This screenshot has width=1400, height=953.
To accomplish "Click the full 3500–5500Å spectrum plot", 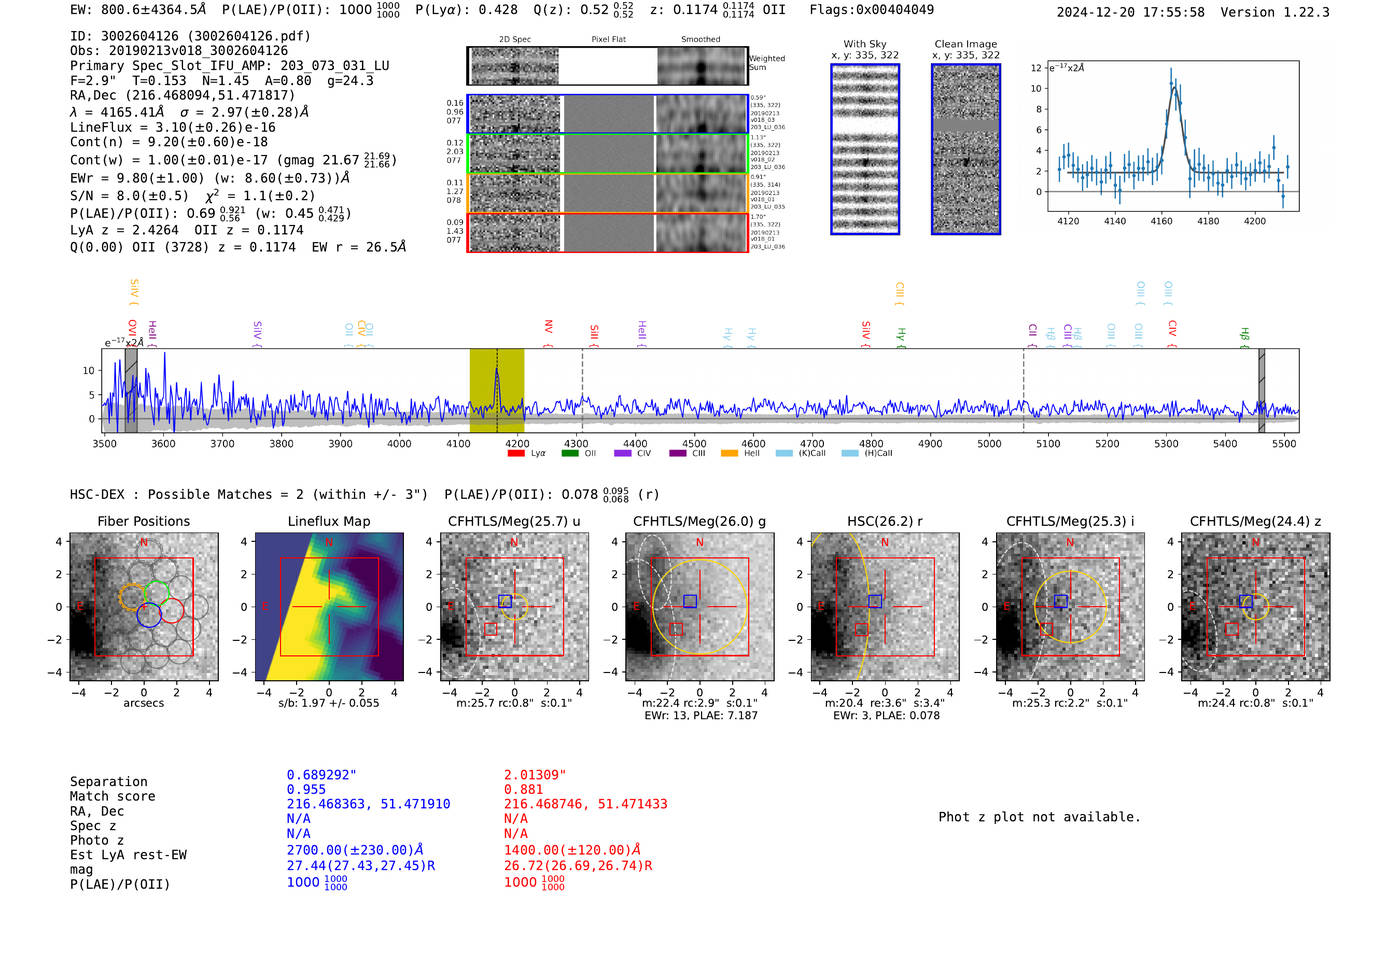I will point(702,391).
